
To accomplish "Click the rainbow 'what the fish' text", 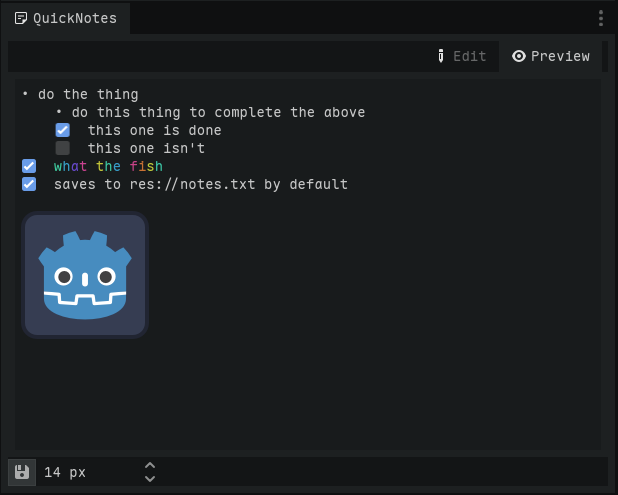I will click(108, 166).
